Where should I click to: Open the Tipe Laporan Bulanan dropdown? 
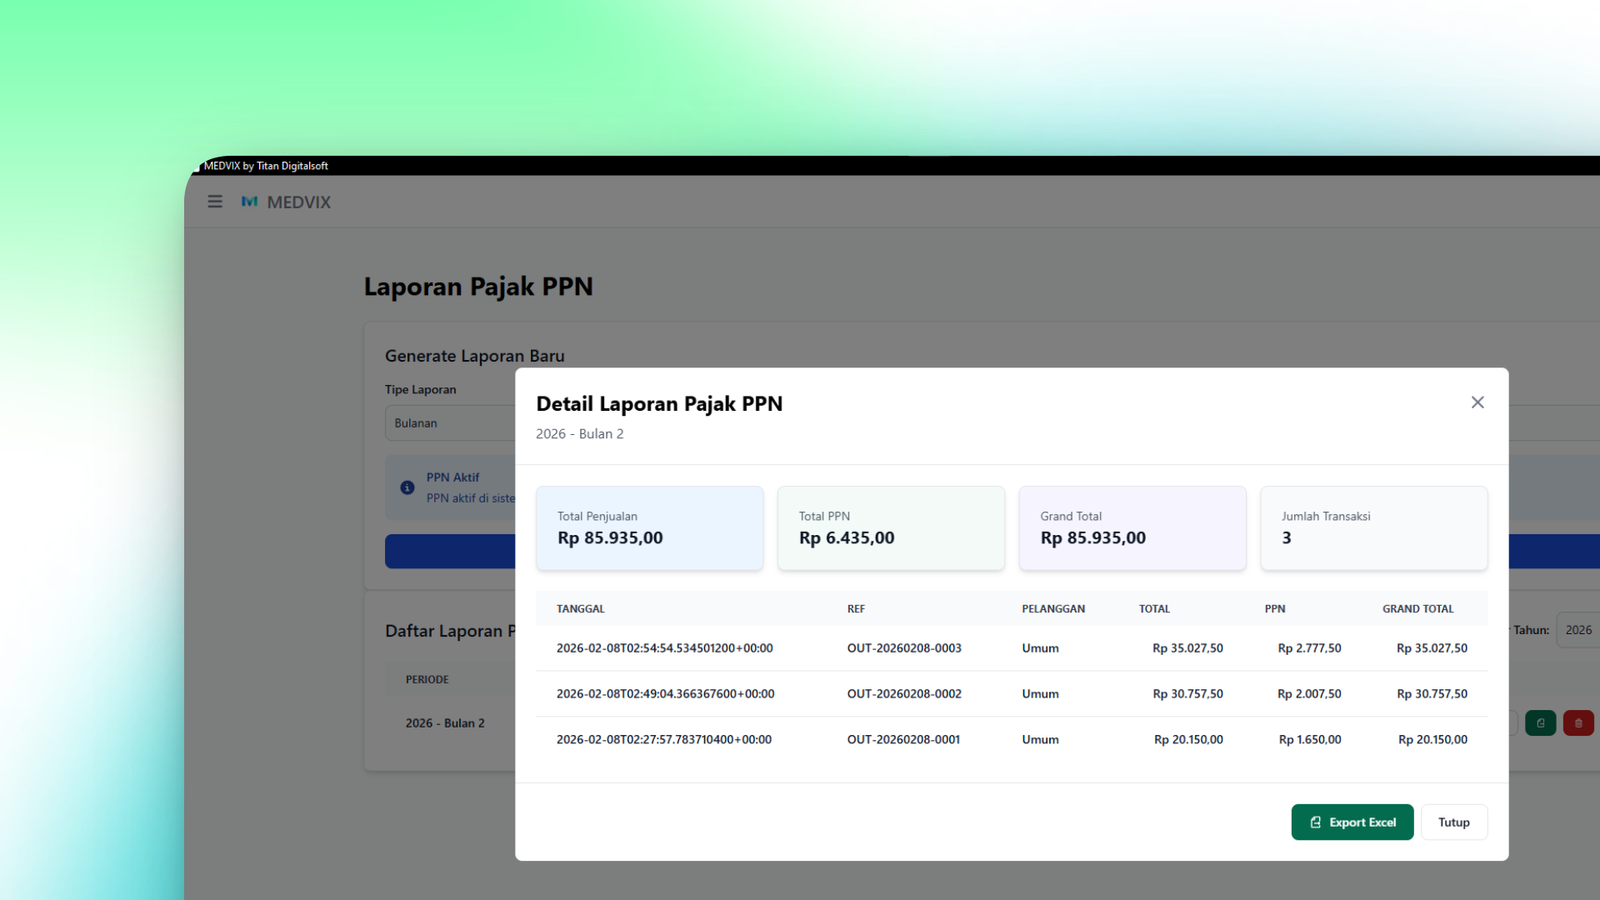(x=450, y=423)
